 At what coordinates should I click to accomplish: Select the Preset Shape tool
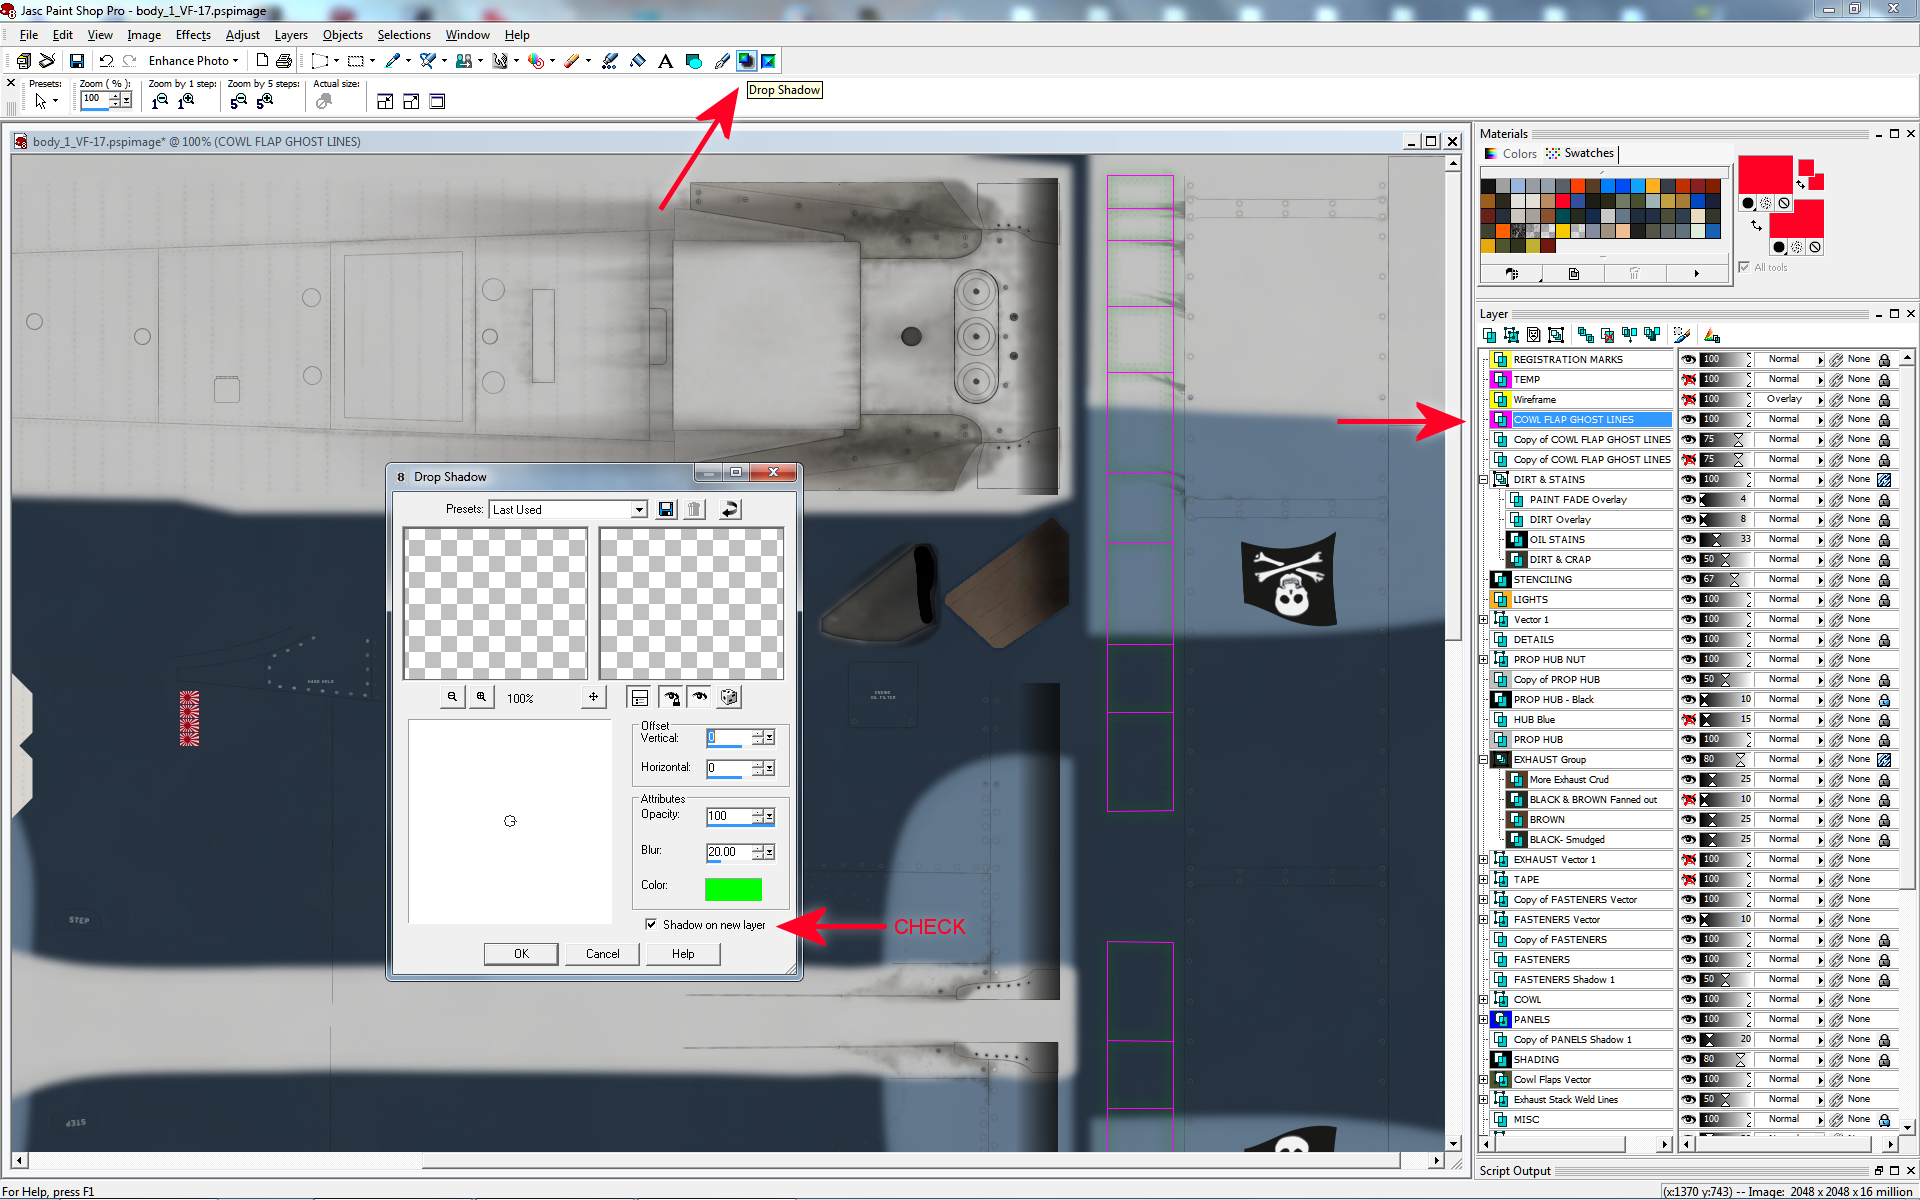[x=694, y=61]
